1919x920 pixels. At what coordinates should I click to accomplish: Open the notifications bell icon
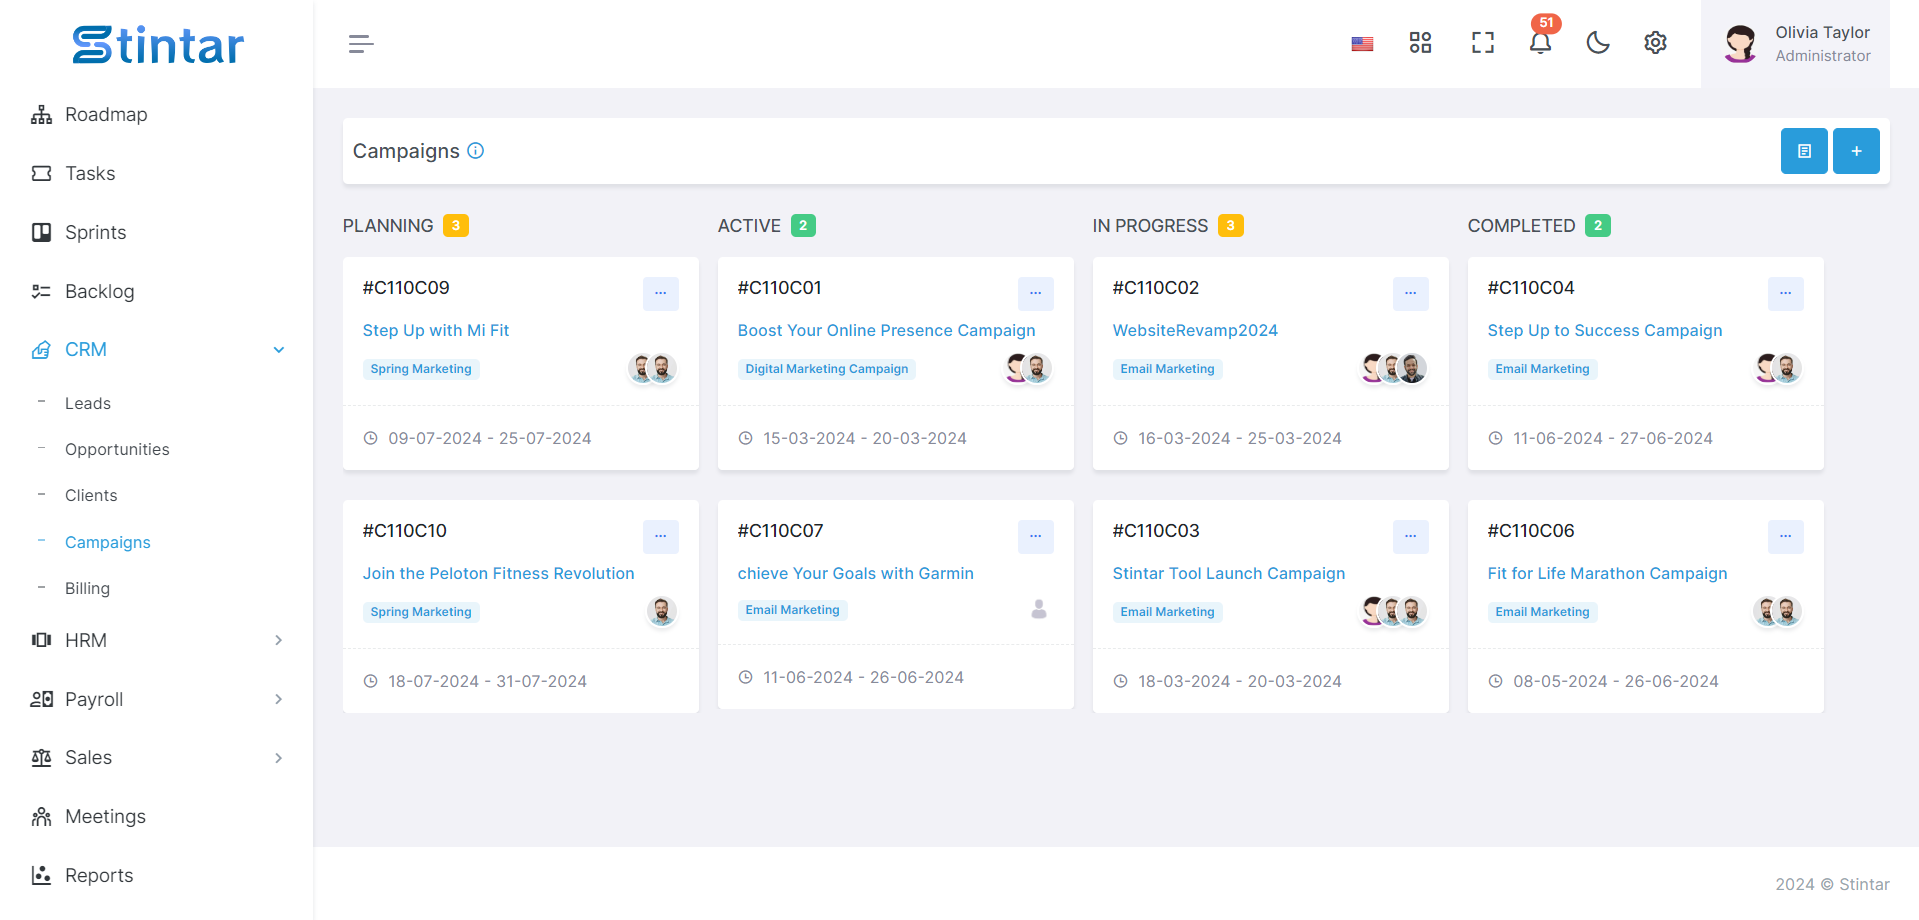1540,43
